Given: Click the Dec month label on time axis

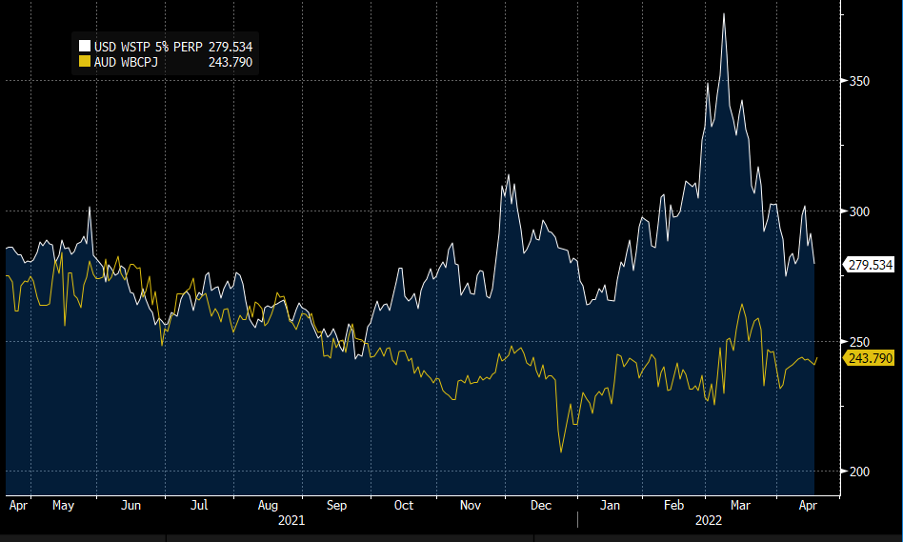Looking at the screenshot, I should tap(539, 505).
